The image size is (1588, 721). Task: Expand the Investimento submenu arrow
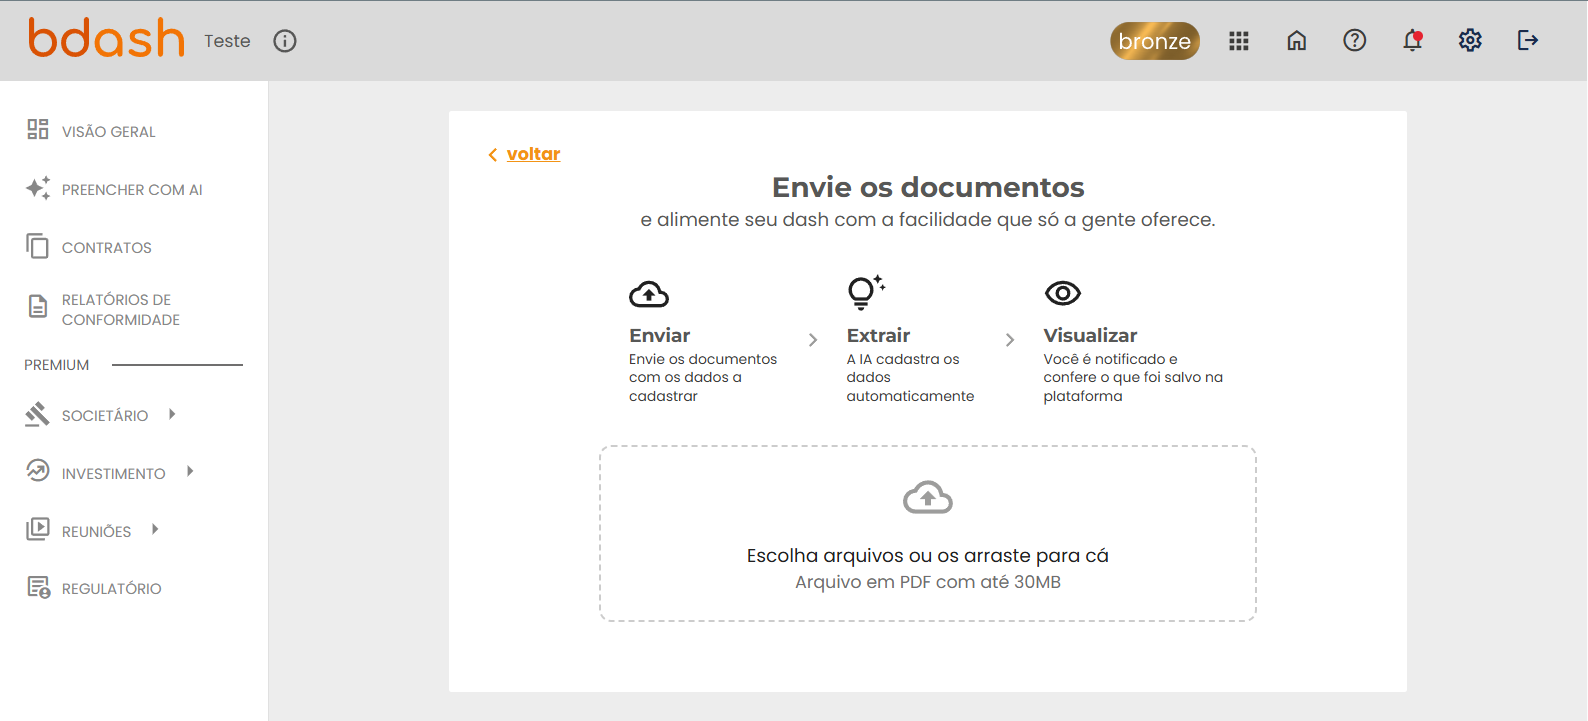point(190,472)
